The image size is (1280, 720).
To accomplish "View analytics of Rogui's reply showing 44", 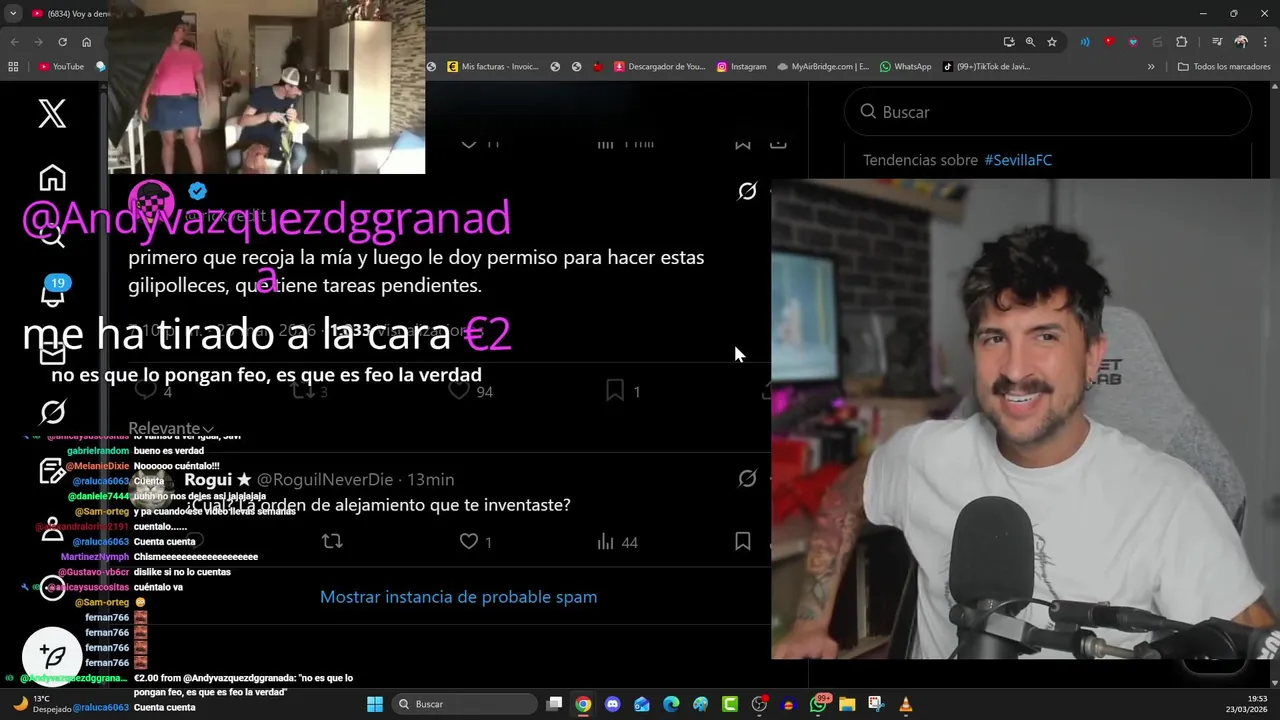I will coord(617,541).
